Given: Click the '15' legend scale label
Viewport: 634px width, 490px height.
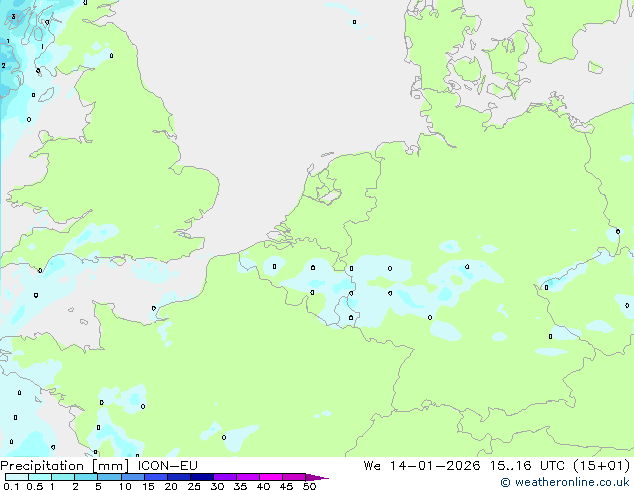Looking at the screenshot, I should [x=148, y=486].
